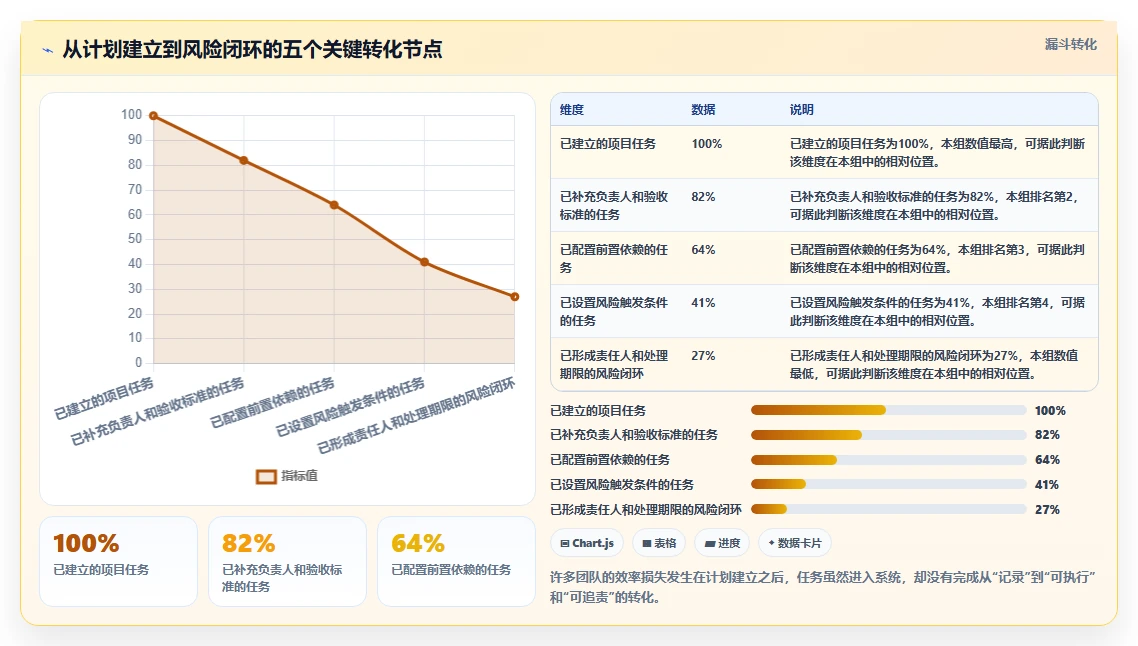Screen dimensions: 1138x646
Task: Click y-axis label 50 on chart
Action: [135, 239]
